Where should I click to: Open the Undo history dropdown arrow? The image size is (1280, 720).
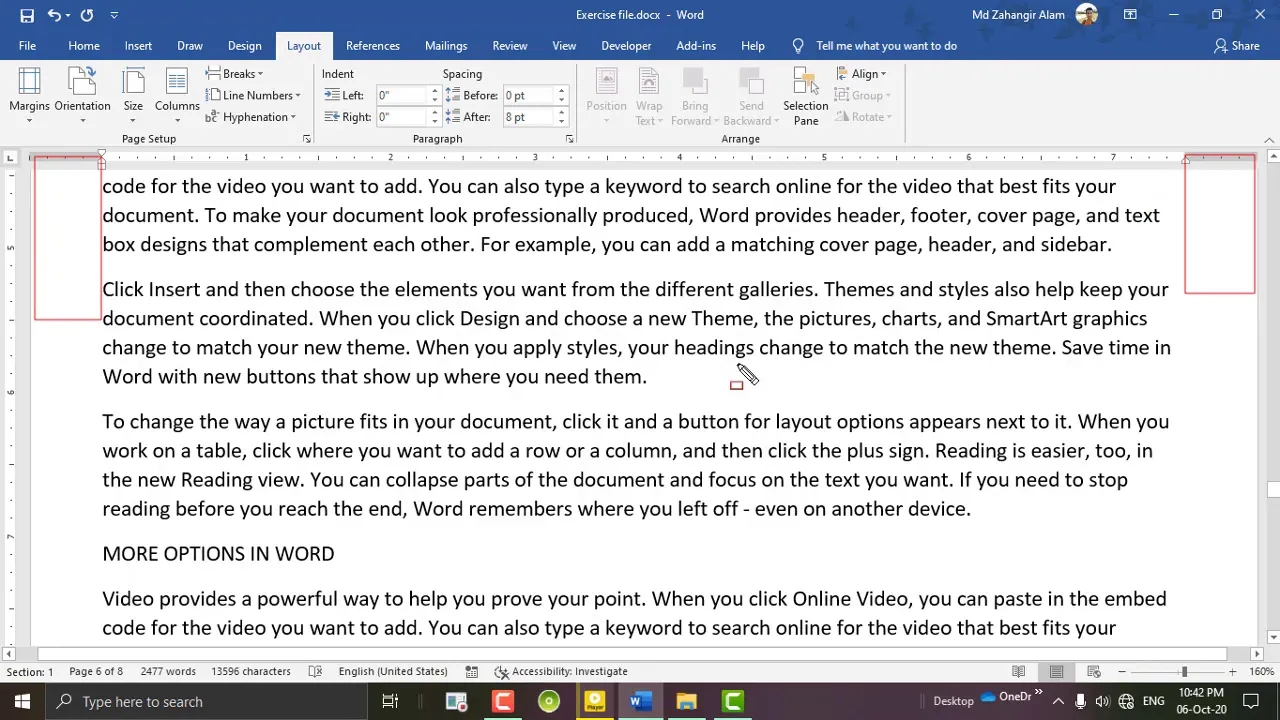coord(68,15)
